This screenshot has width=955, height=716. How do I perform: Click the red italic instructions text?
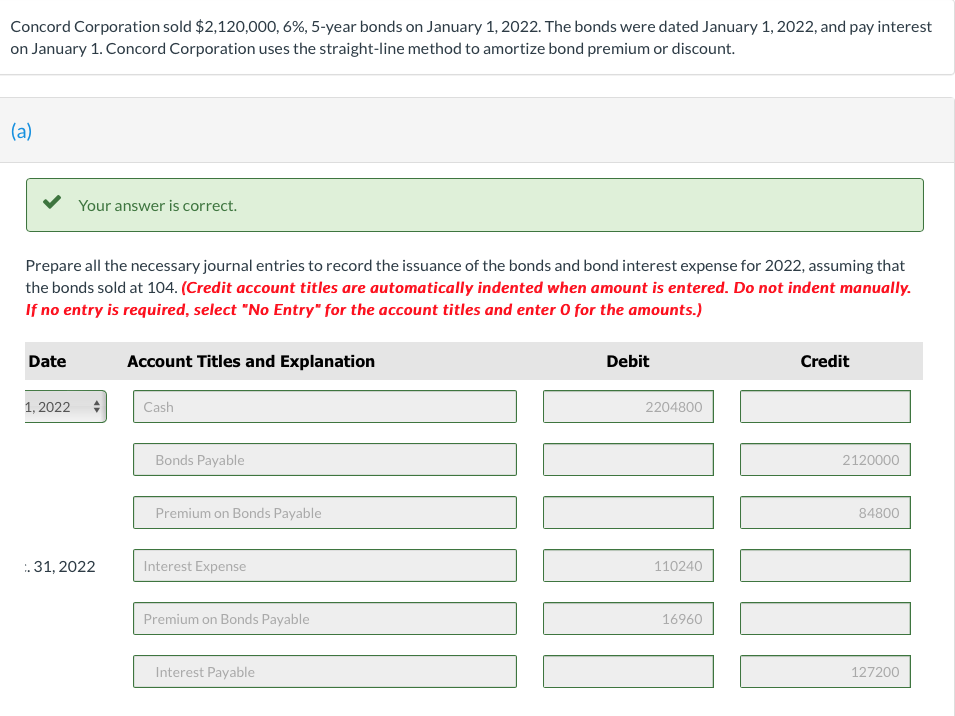pos(468,298)
